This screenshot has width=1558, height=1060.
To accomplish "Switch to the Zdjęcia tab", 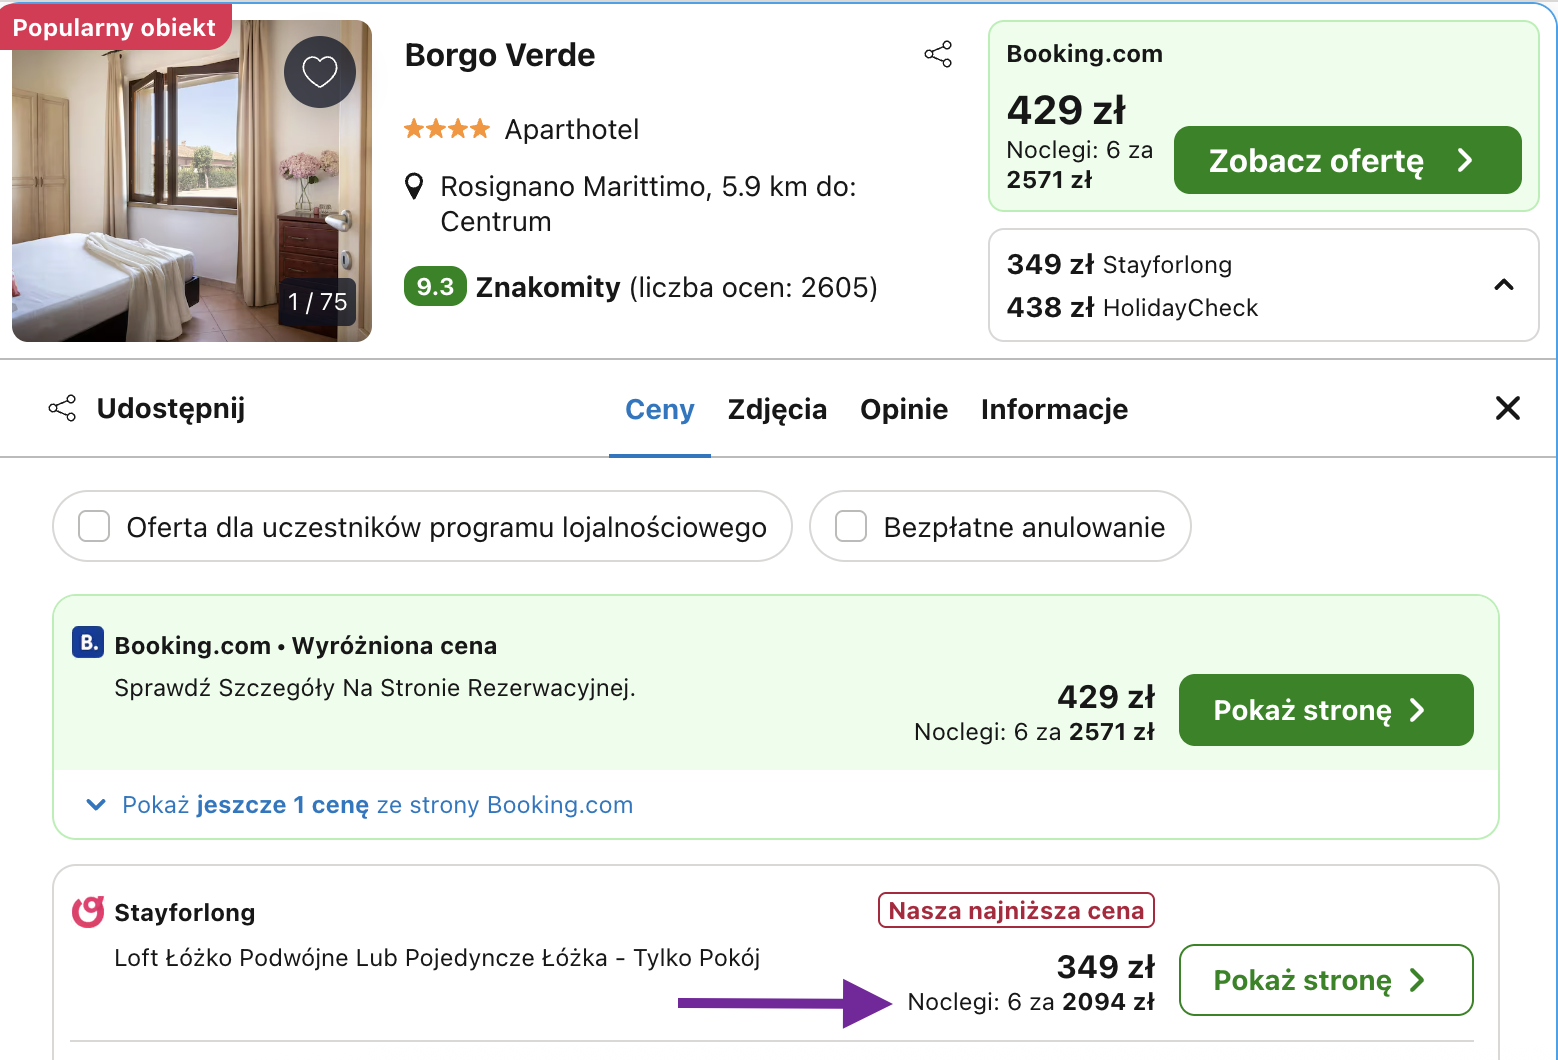I will [777, 409].
